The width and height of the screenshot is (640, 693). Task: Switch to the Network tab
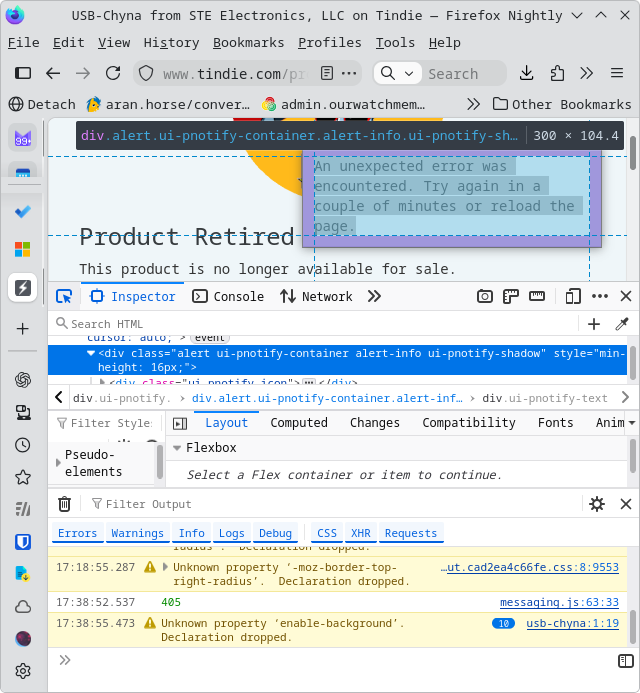pyautogui.click(x=316, y=297)
